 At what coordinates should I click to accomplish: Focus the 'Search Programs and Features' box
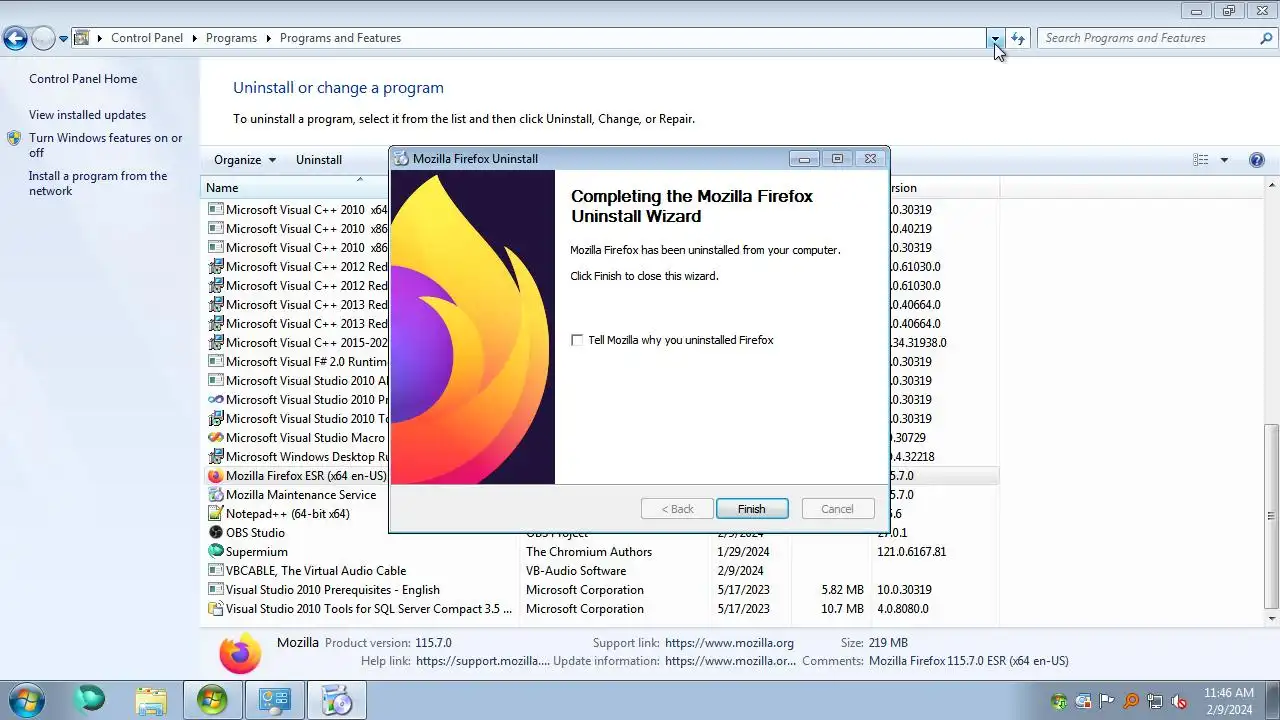(x=1148, y=38)
